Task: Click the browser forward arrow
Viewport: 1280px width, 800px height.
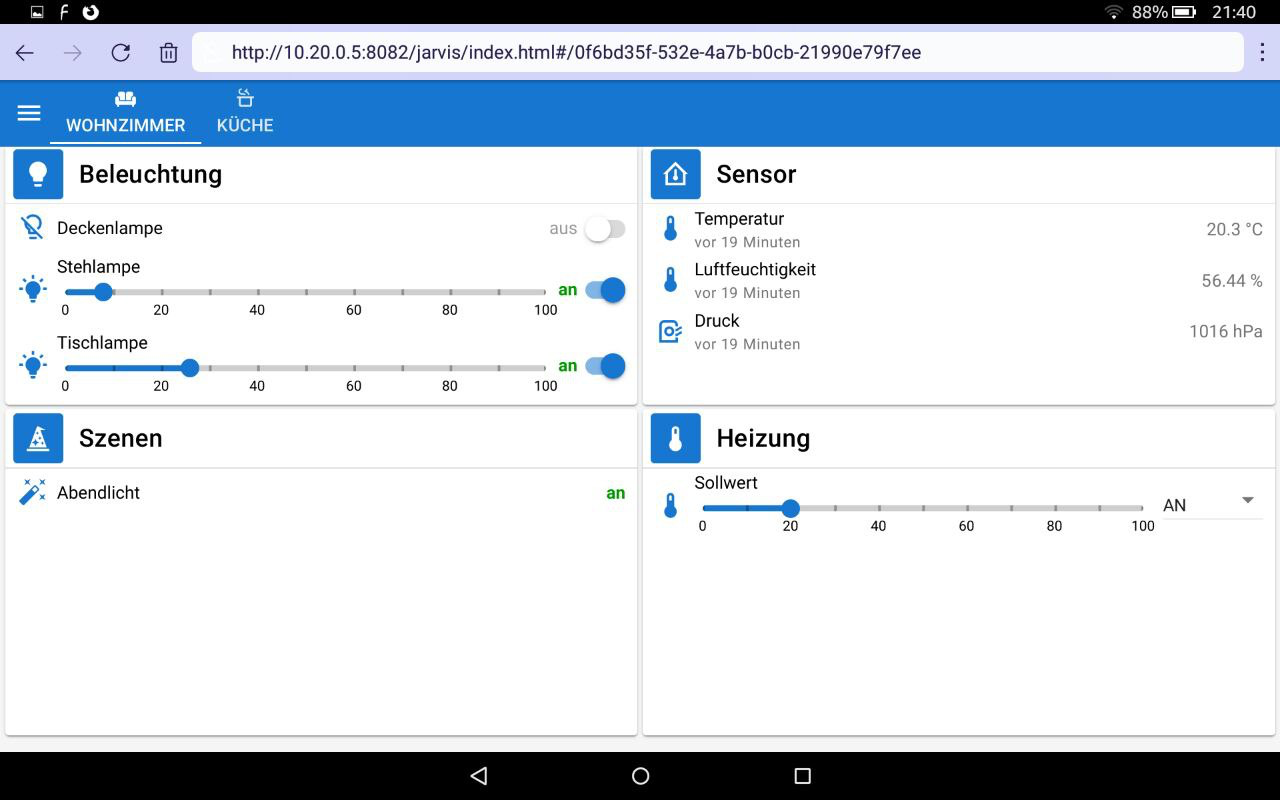Action: (73, 53)
